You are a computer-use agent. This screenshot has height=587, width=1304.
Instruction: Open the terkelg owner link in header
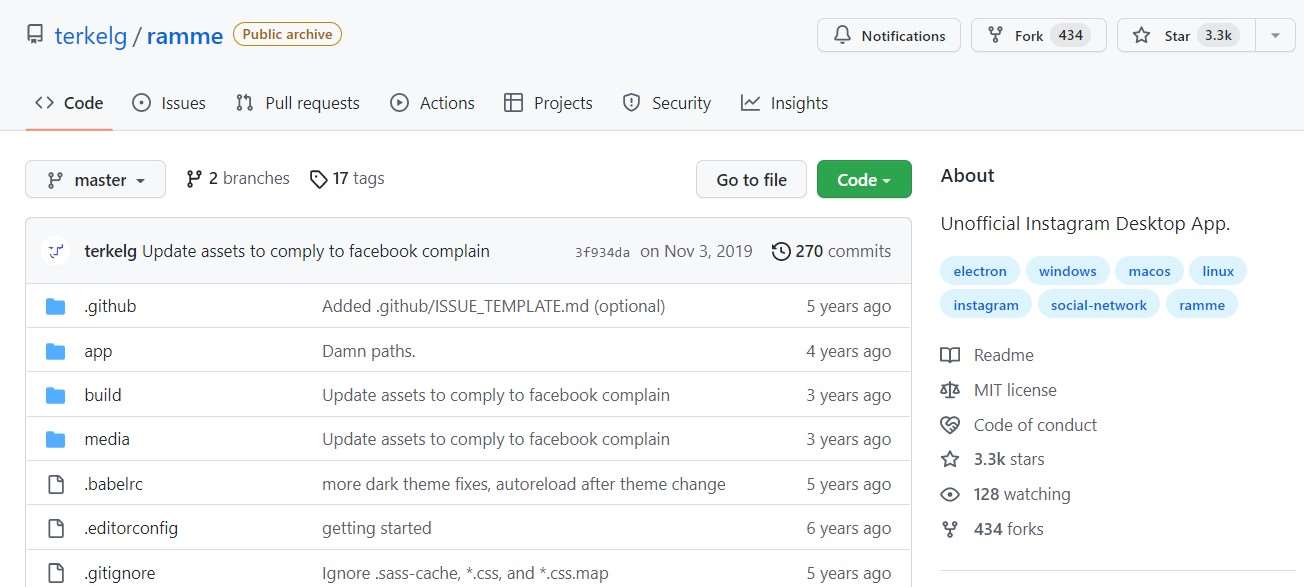(92, 36)
